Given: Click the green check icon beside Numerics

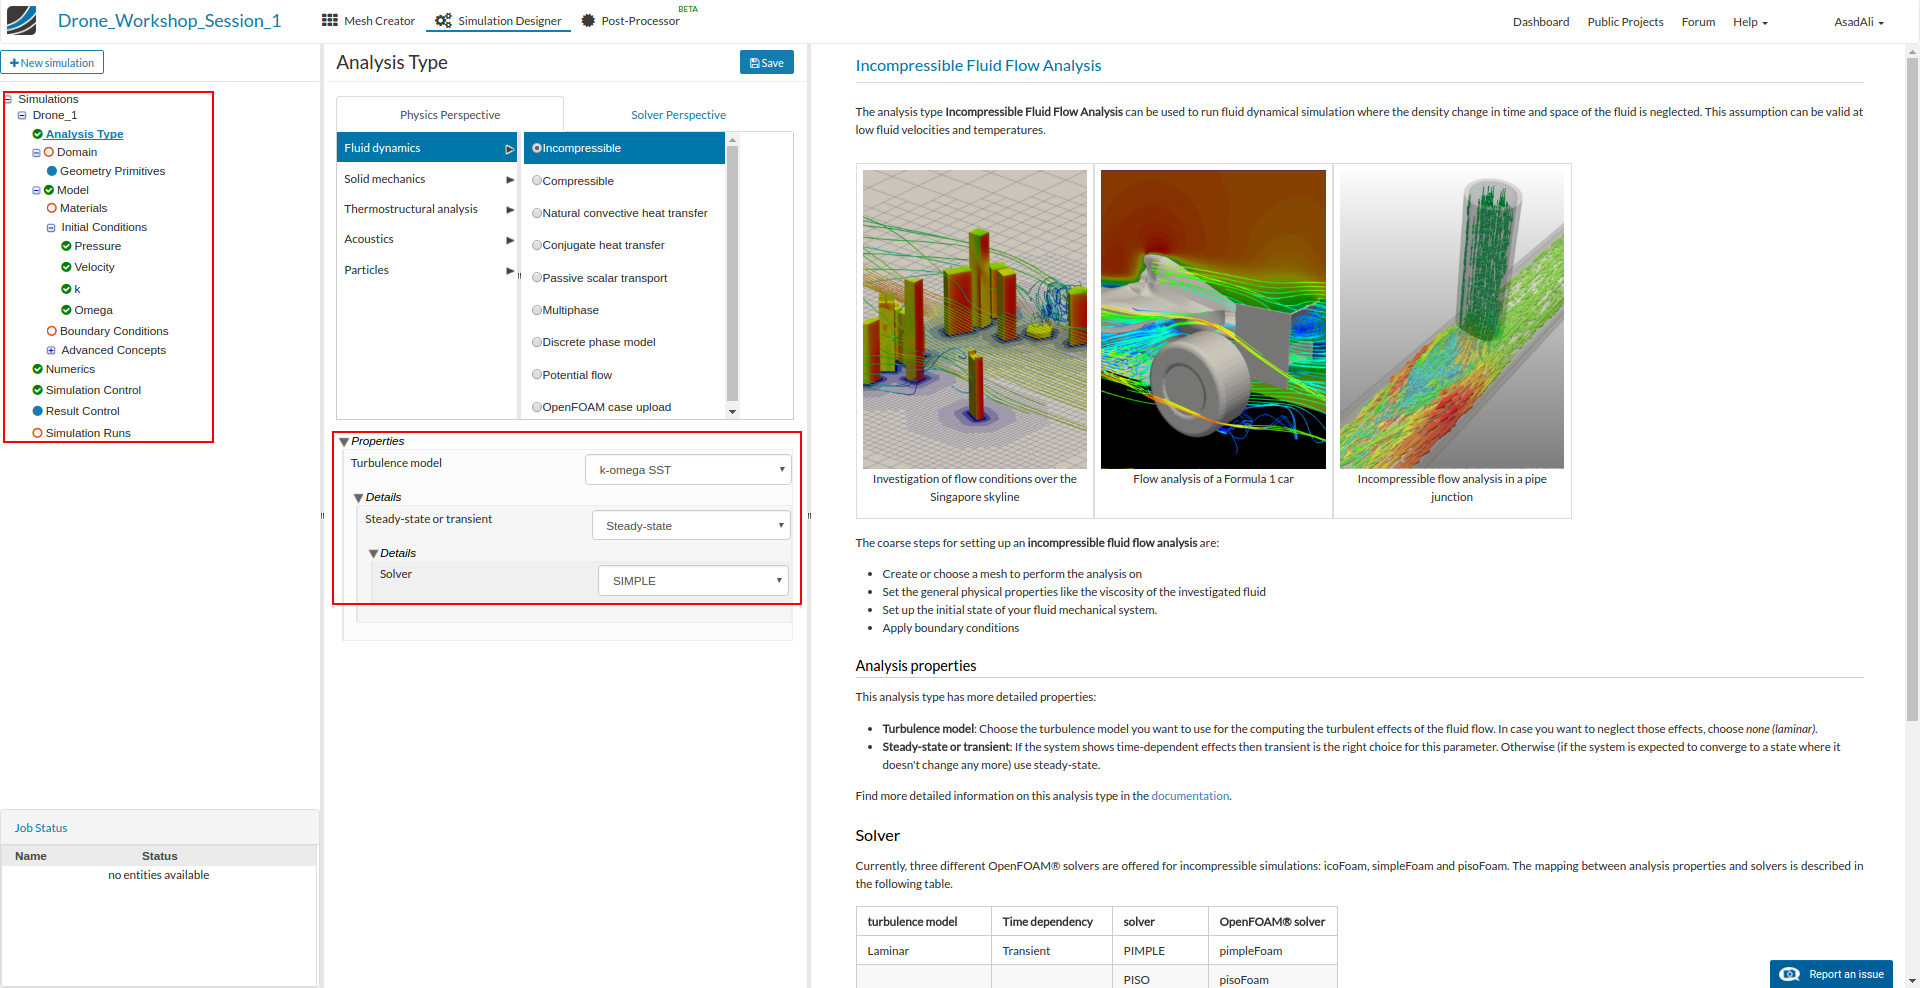Looking at the screenshot, I should [x=37, y=369].
